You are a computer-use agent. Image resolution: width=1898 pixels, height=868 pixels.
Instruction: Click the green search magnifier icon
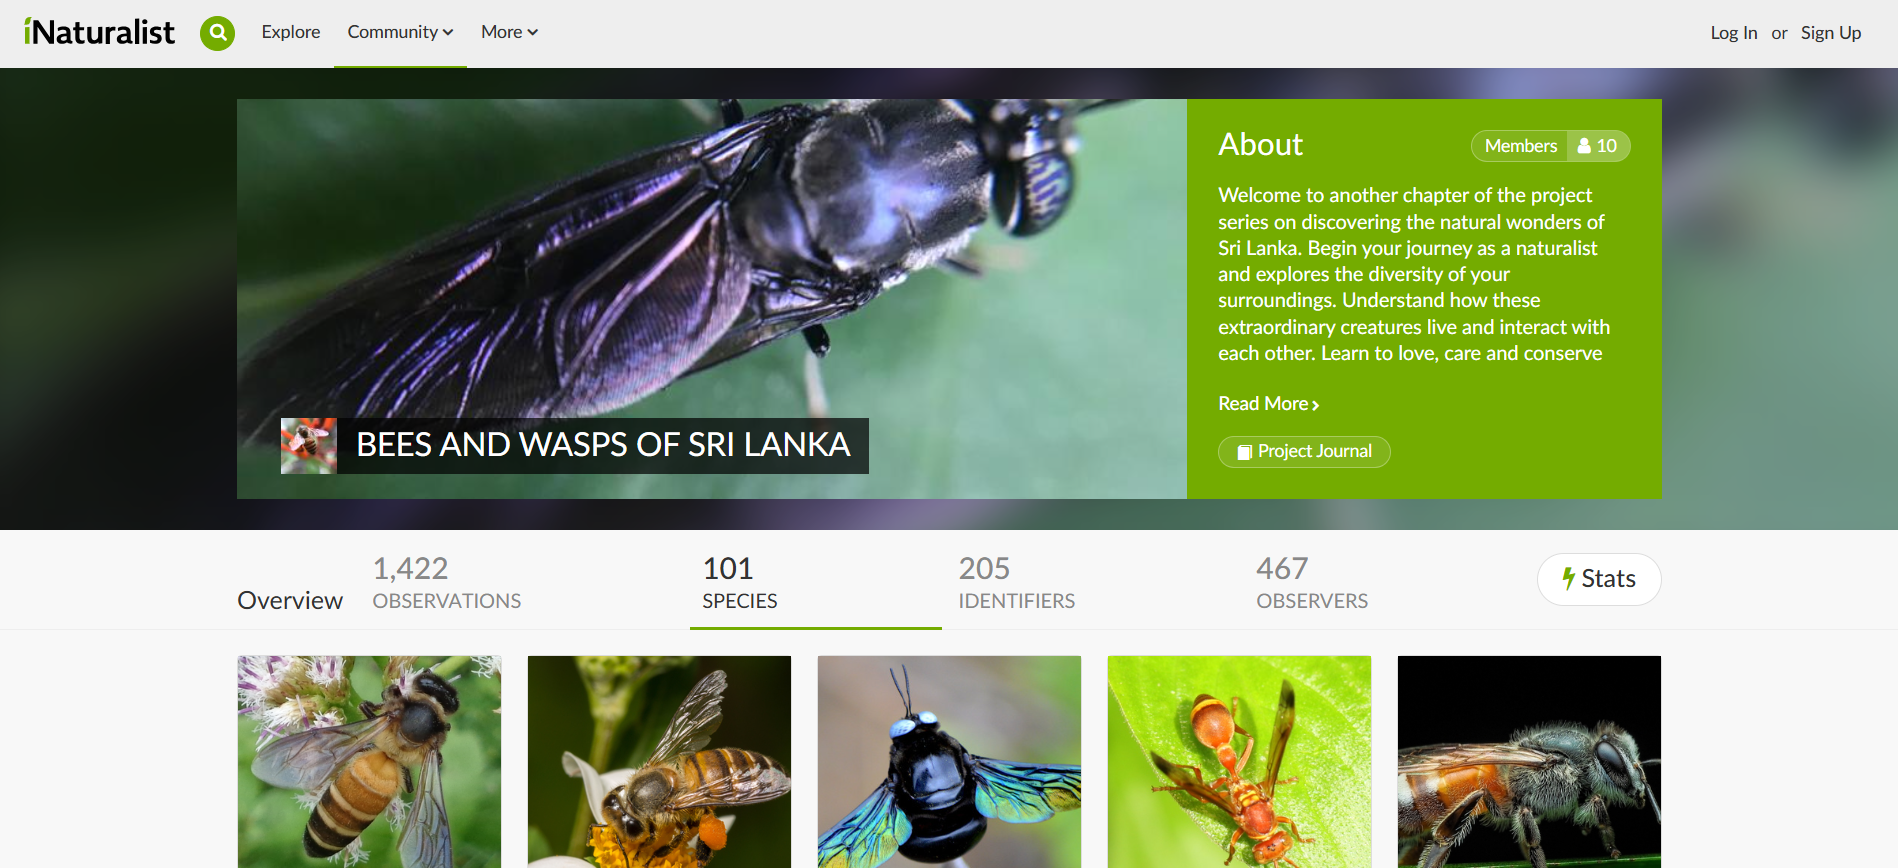pyautogui.click(x=217, y=33)
